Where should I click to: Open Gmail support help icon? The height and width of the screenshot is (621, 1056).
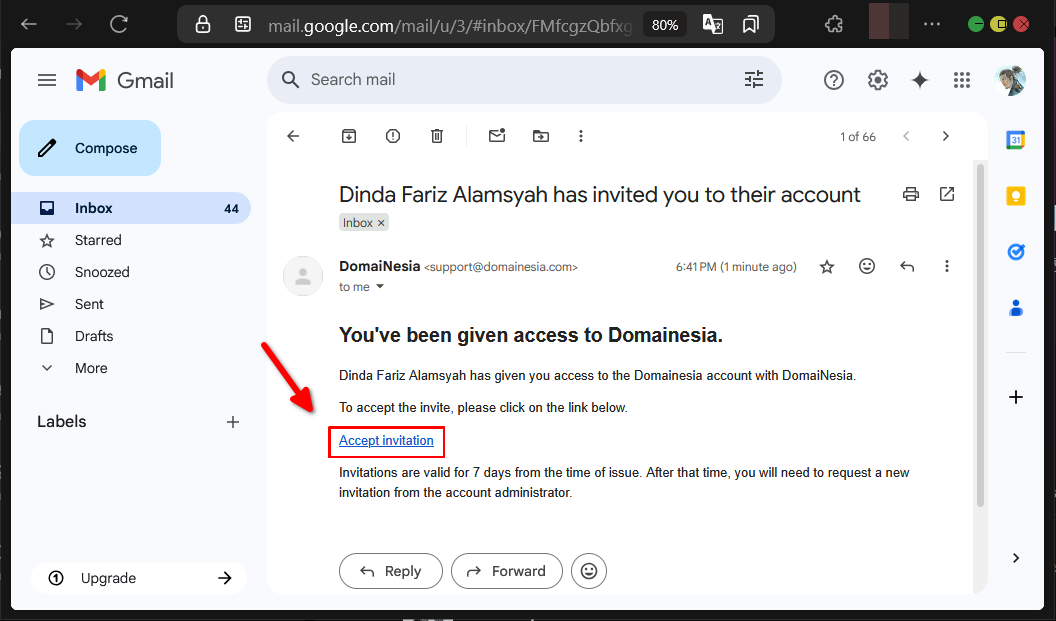click(x=834, y=80)
